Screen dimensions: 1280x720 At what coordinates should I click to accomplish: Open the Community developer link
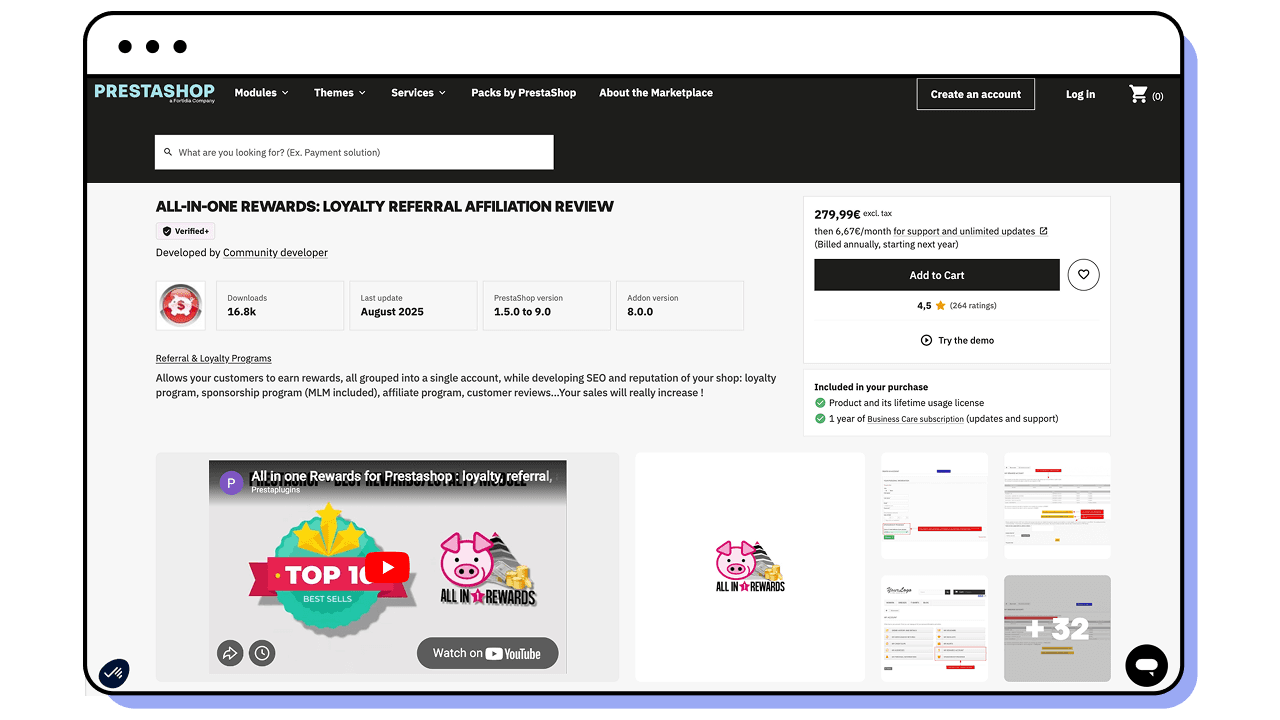pos(275,253)
